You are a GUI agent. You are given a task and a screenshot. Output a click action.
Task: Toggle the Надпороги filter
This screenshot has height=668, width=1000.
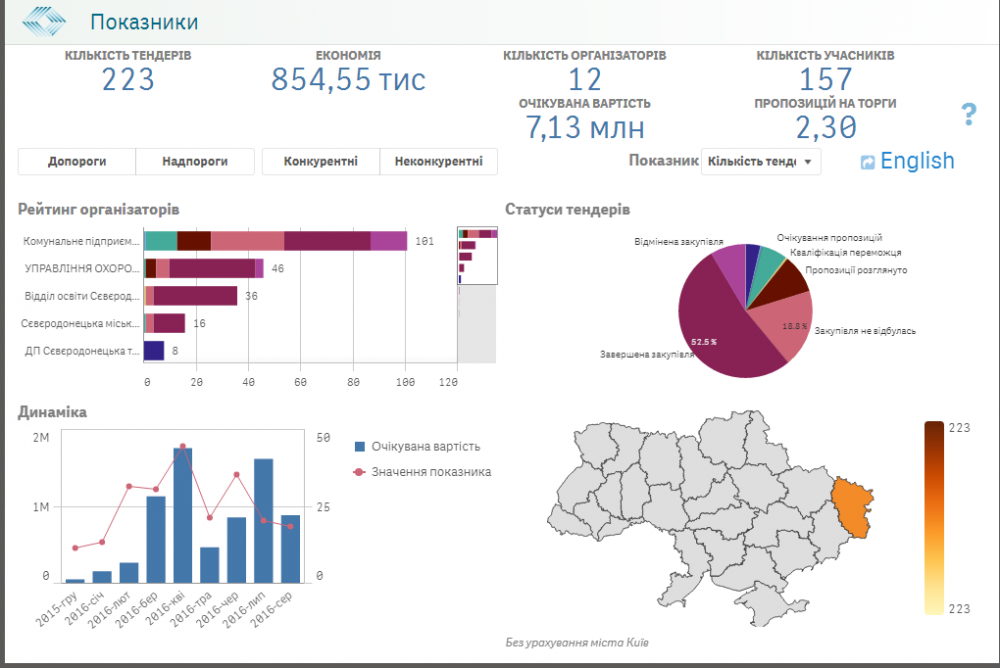(194, 161)
